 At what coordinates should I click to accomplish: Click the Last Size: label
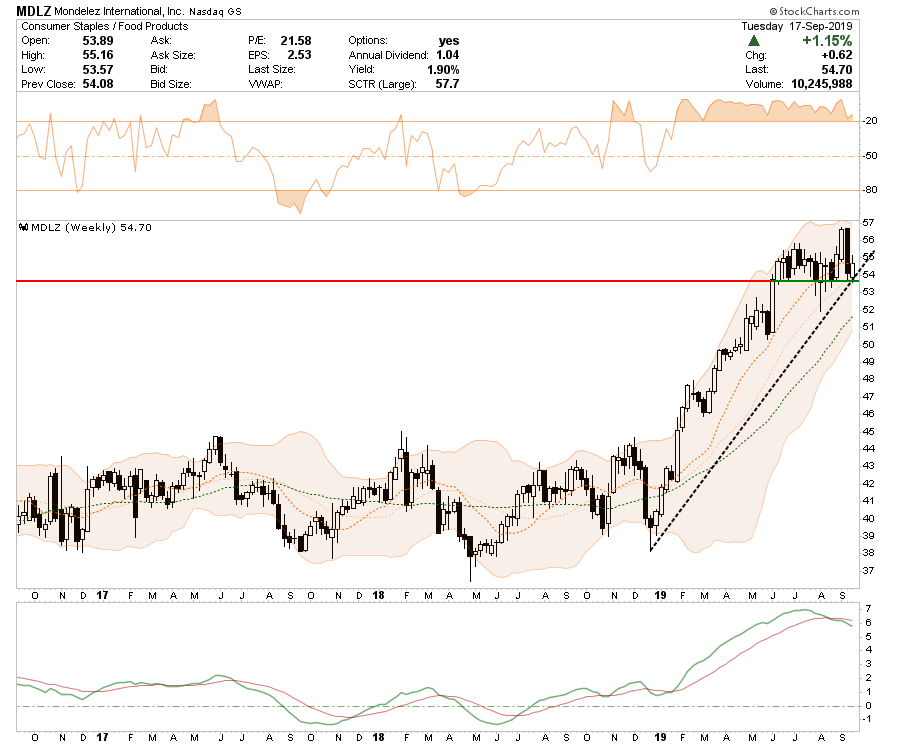click(x=271, y=69)
